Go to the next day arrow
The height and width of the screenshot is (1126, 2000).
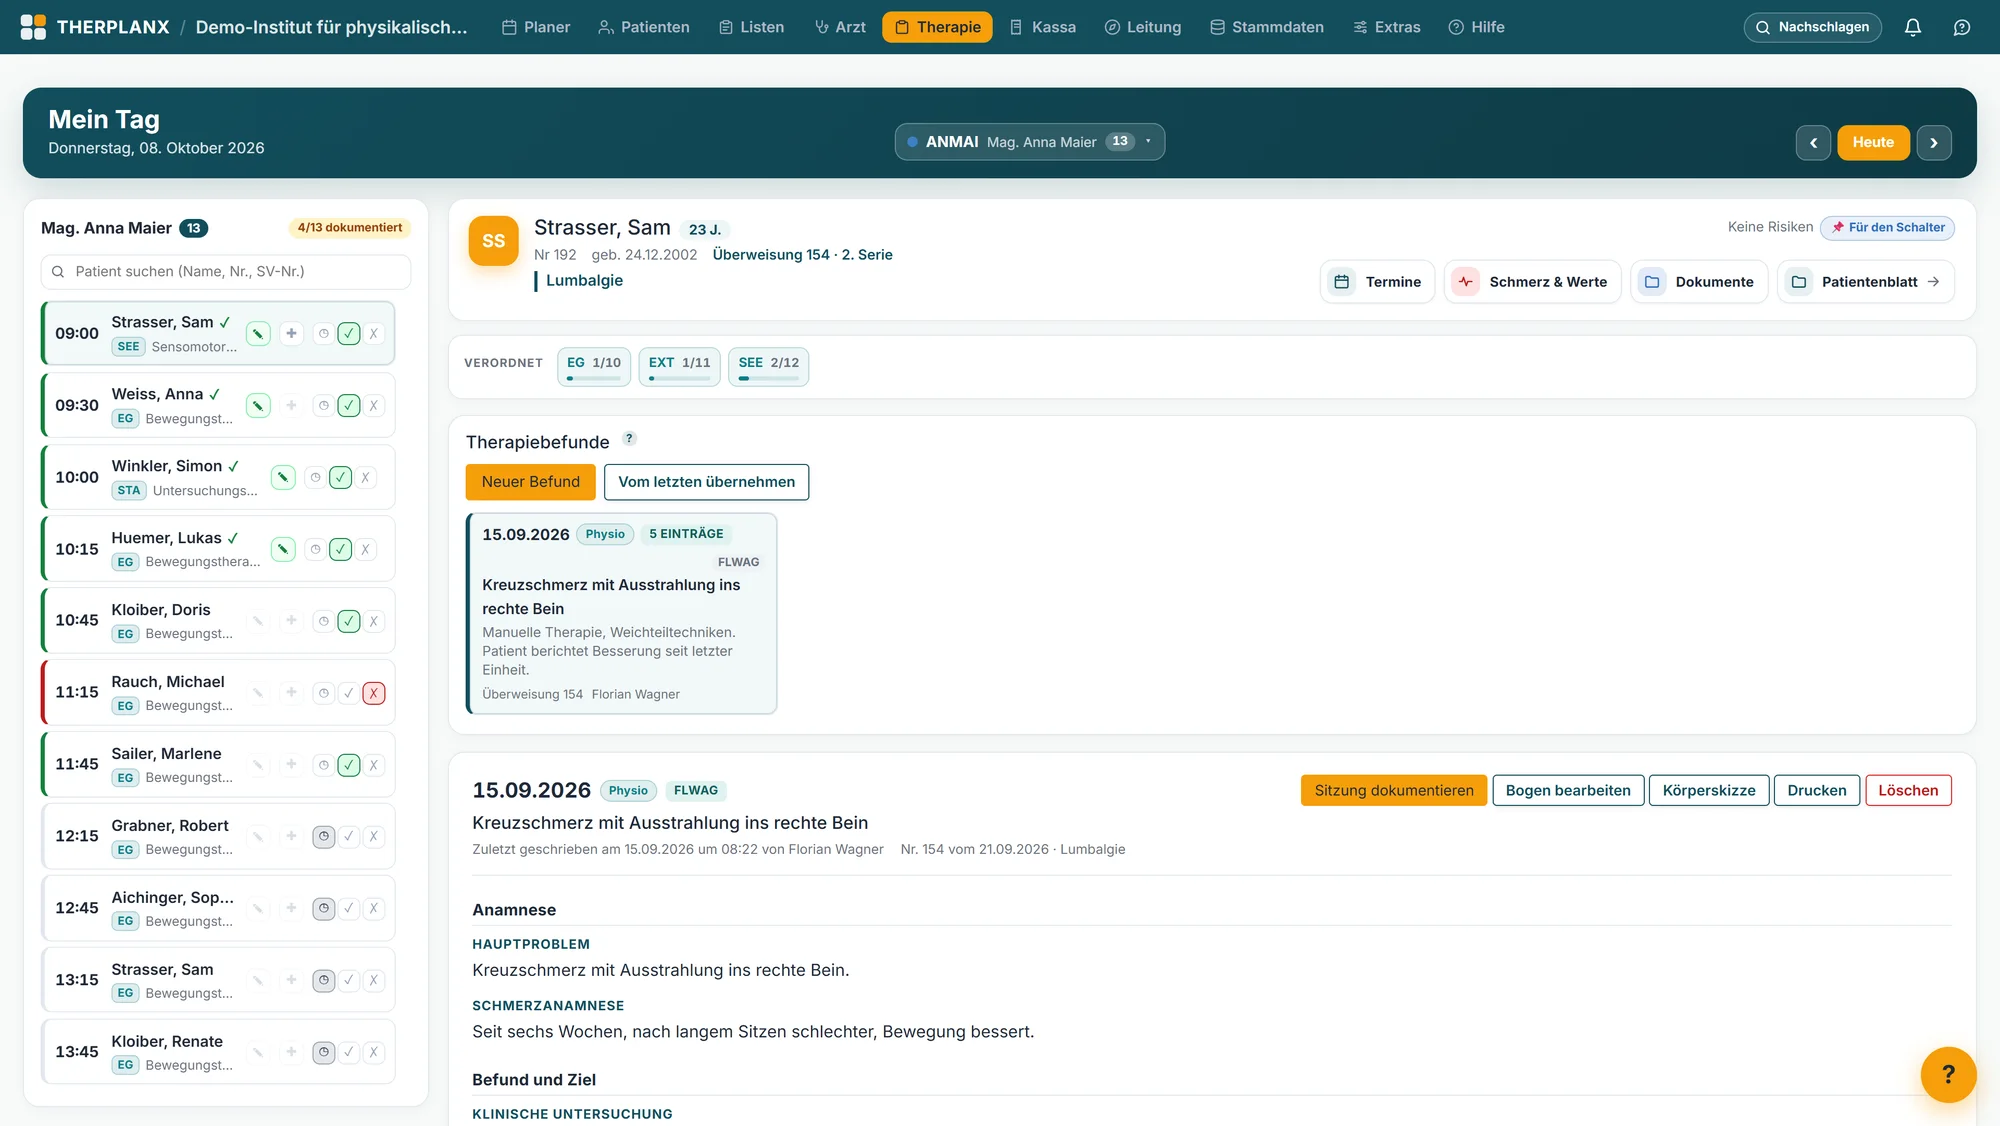click(1934, 143)
